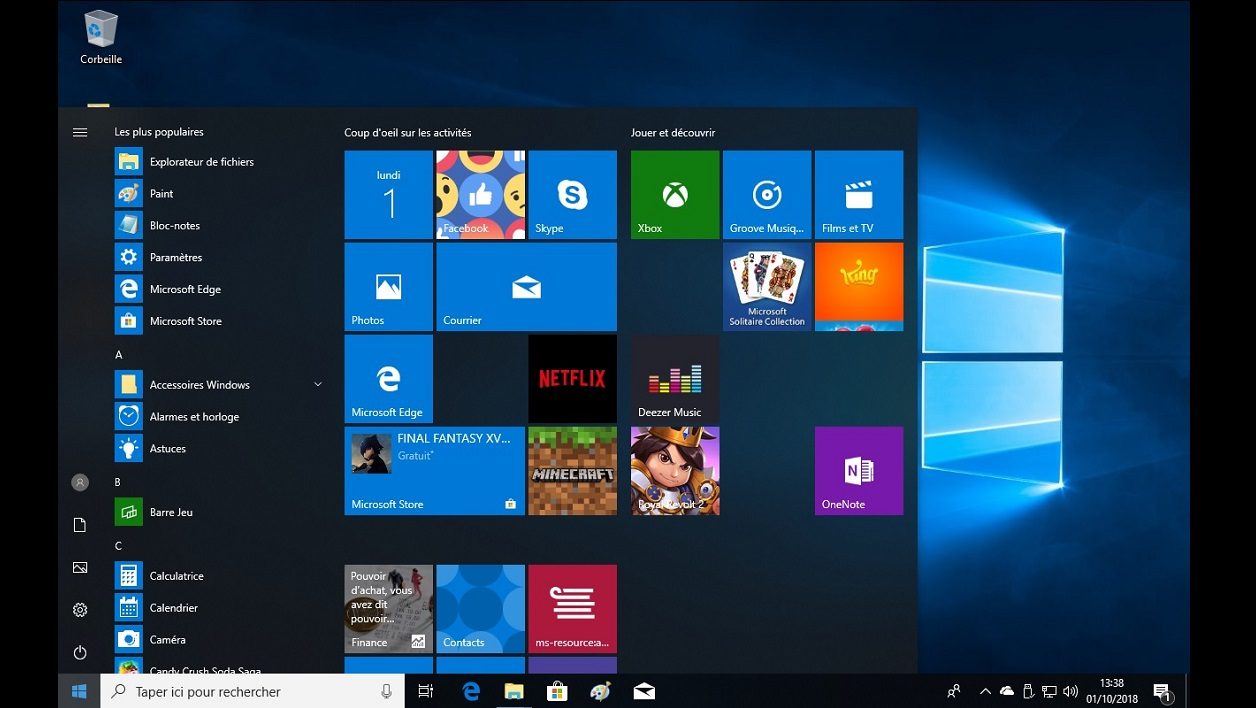Launch the Minecraft tile
The image size is (1256, 708).
point(573,471)
